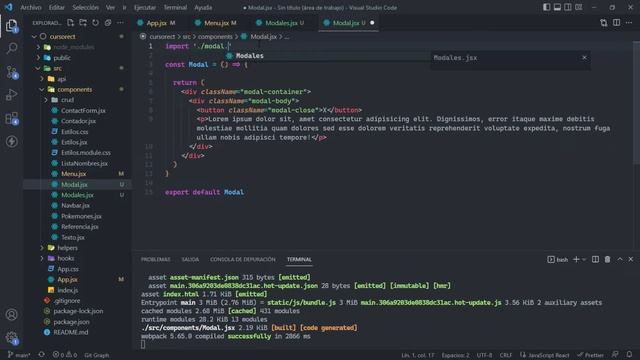The height and width of the screenshot is (360, 640).
Task: Split the terminal panel
Action: coord(595,260)
